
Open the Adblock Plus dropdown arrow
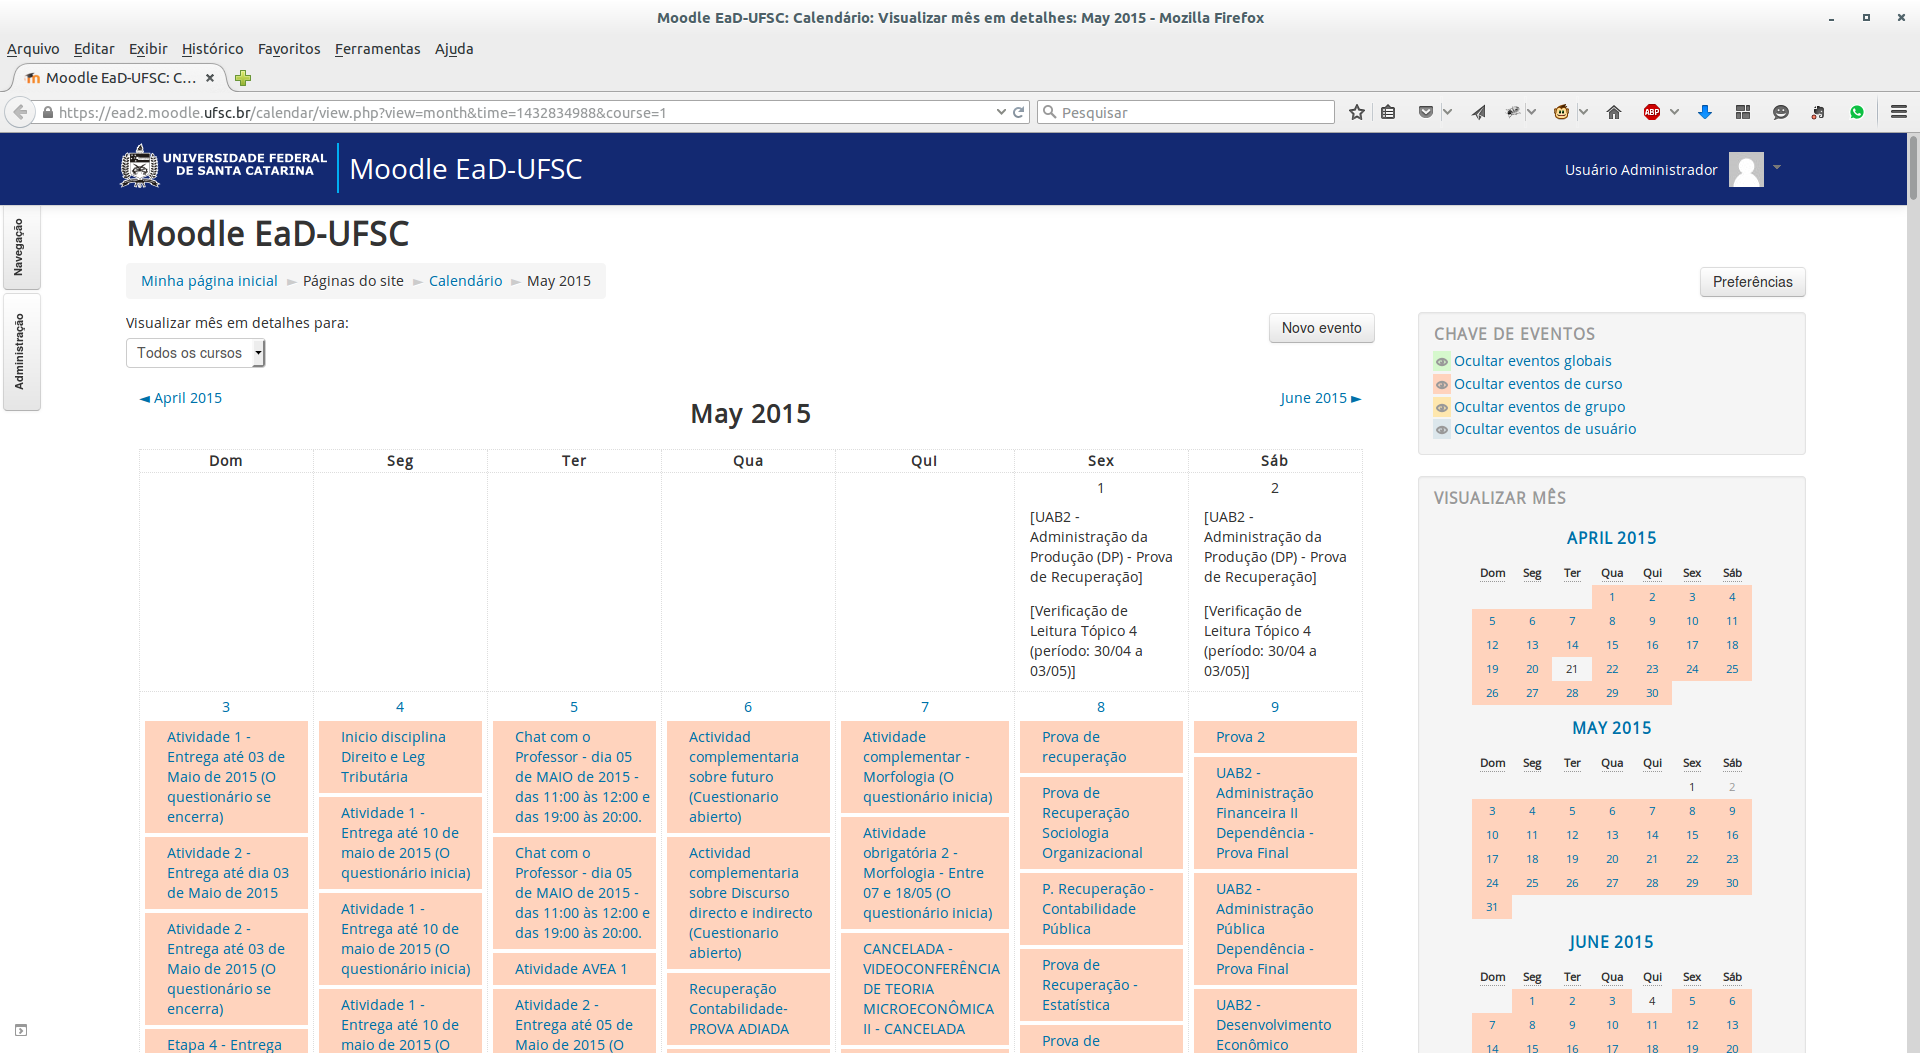coord(1674,112)
